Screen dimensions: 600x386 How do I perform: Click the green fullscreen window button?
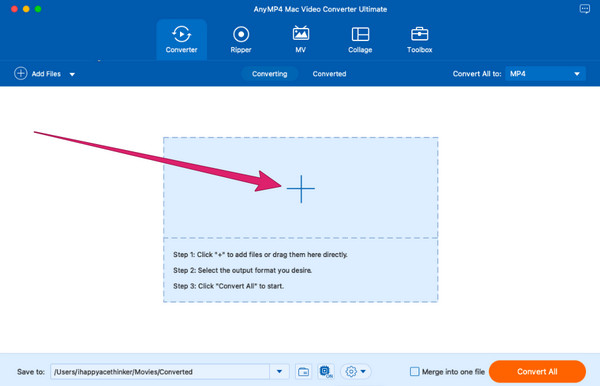38,9
